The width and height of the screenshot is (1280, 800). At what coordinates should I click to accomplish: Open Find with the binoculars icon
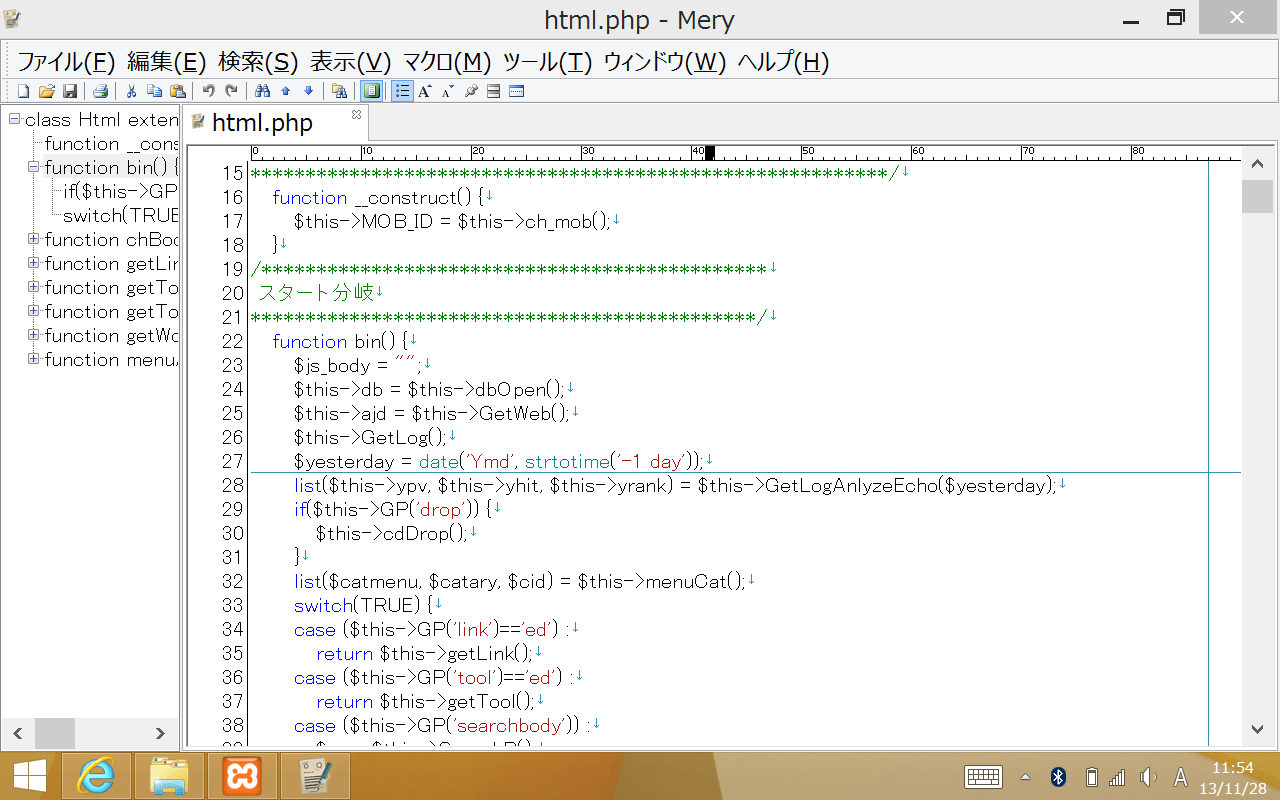coord(263,91)
